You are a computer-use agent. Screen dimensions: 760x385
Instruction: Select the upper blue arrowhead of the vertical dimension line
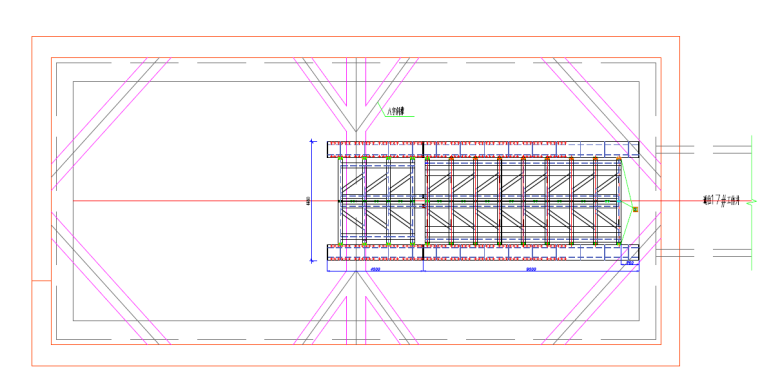(x=313, y=142)
